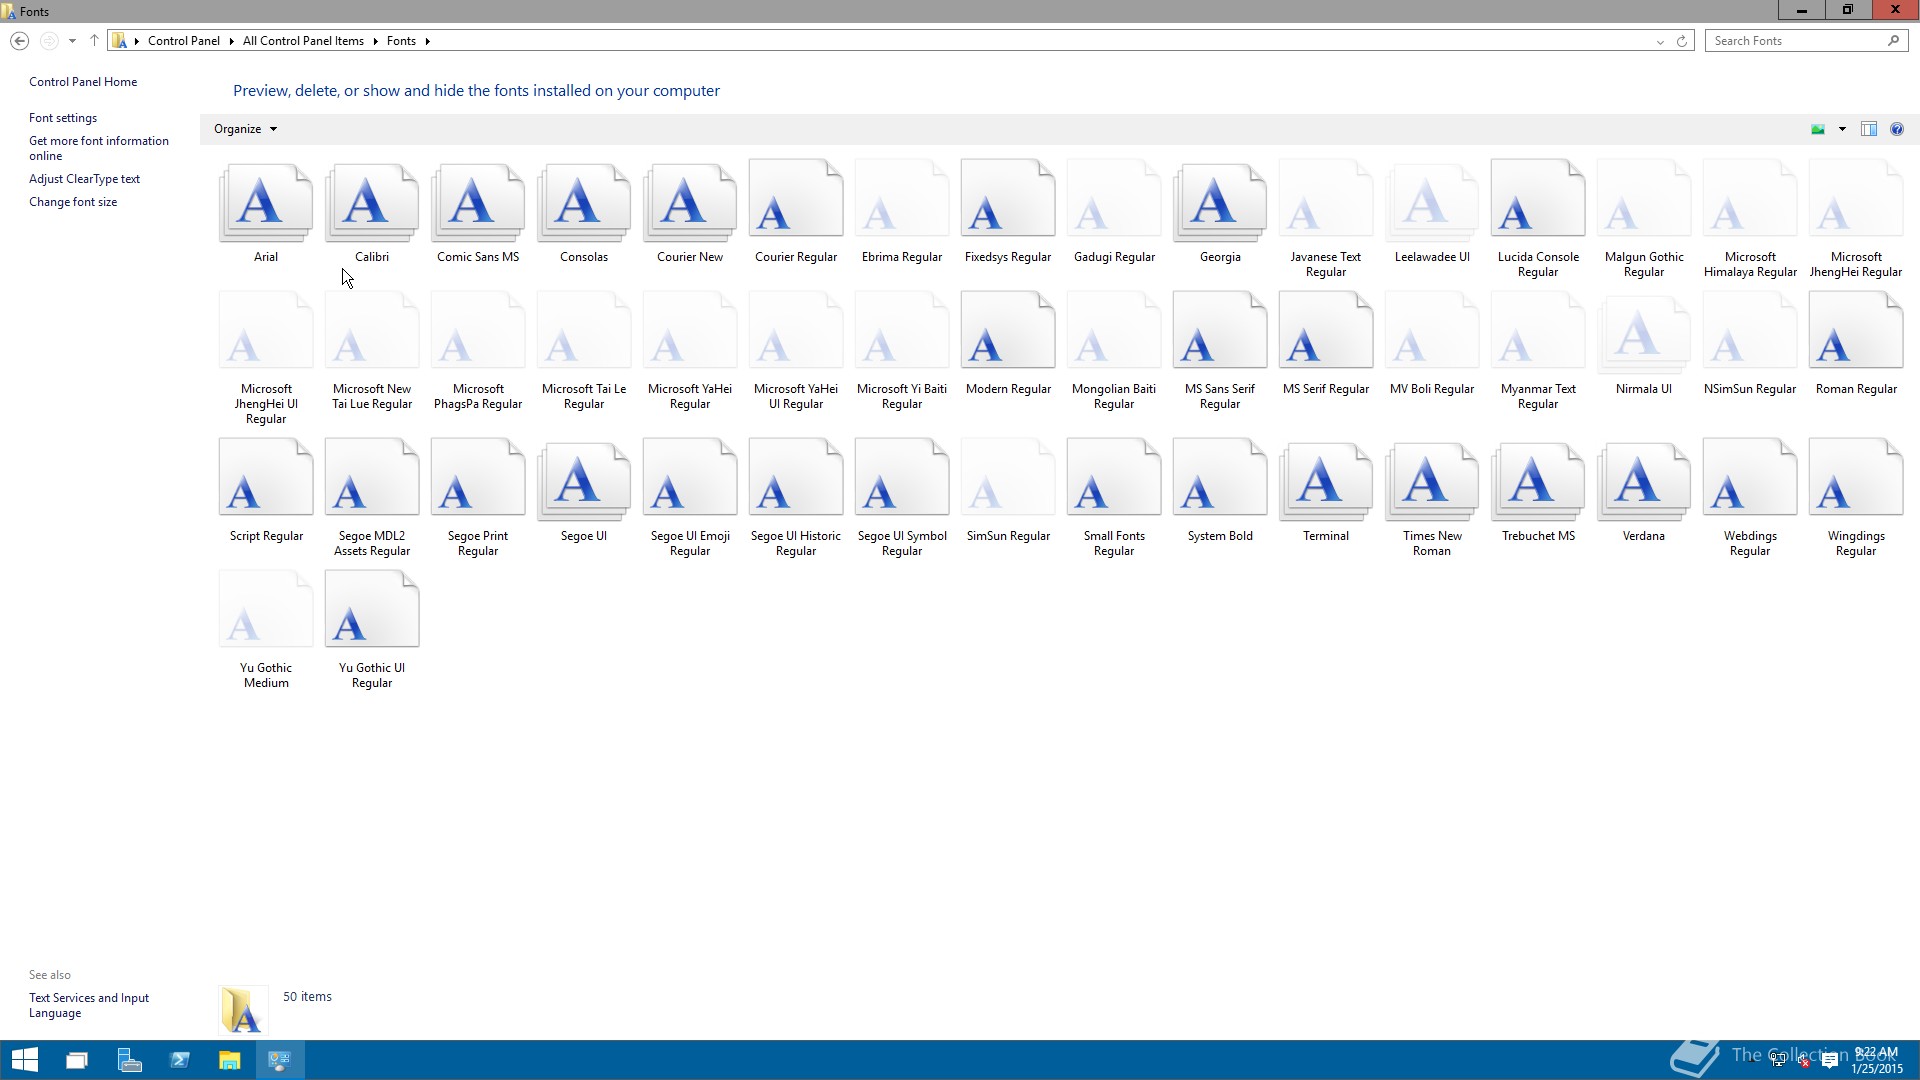
Task: Select the Yu Gothic UI Regular icon
Action: 372,610
